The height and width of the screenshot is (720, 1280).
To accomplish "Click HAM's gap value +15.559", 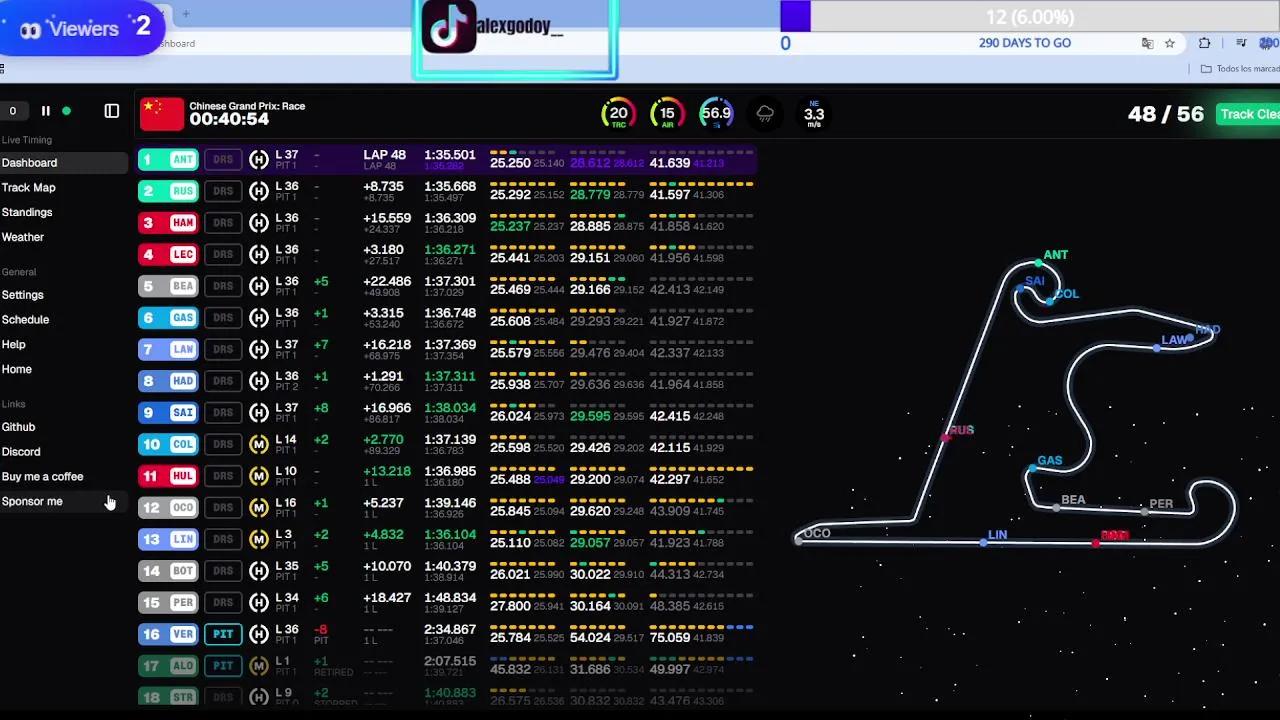I will click(387, 218).
